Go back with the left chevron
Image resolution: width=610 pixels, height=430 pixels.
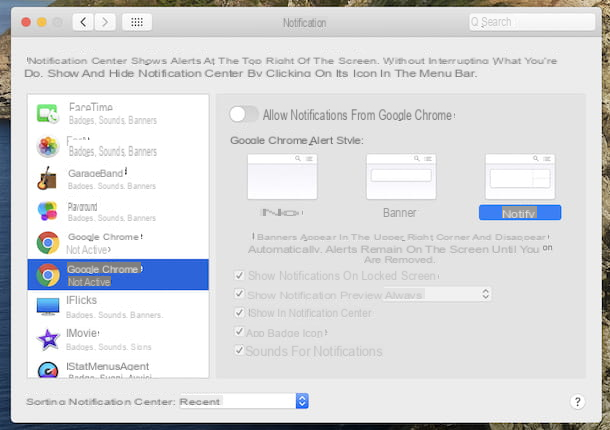click(x=83, y=22)
